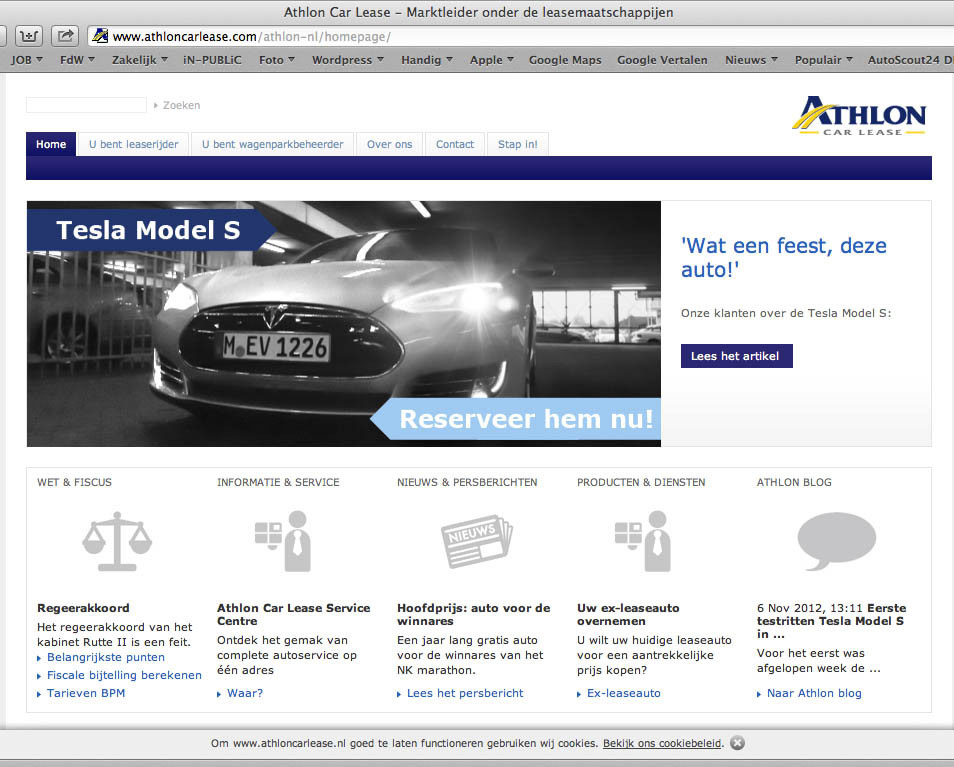Expand the FdW bookmarks folder
This screenshot has height=767, width=954.
77,60
